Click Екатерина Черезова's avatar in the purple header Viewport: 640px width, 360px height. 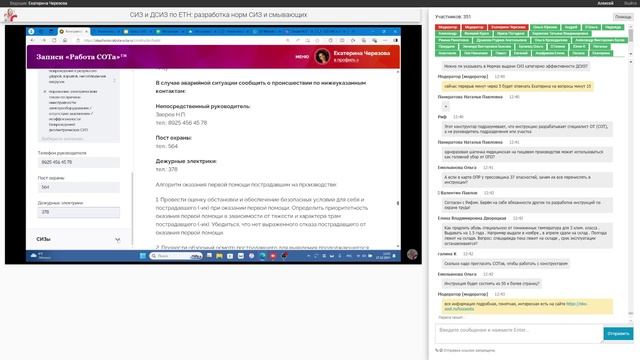tap(322, 56)
